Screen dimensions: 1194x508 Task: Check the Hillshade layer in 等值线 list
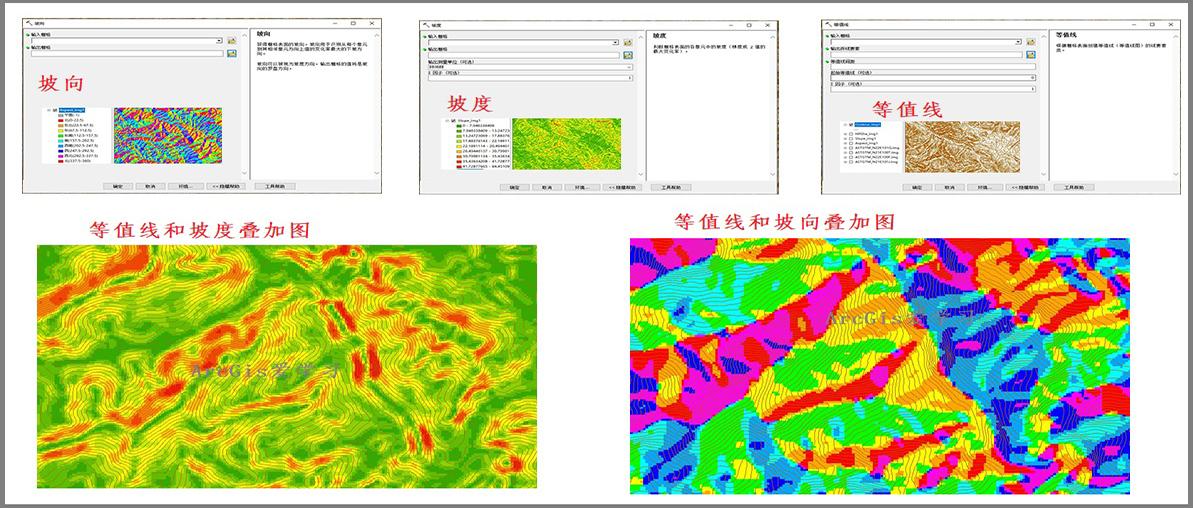click(x=851, y=134)
